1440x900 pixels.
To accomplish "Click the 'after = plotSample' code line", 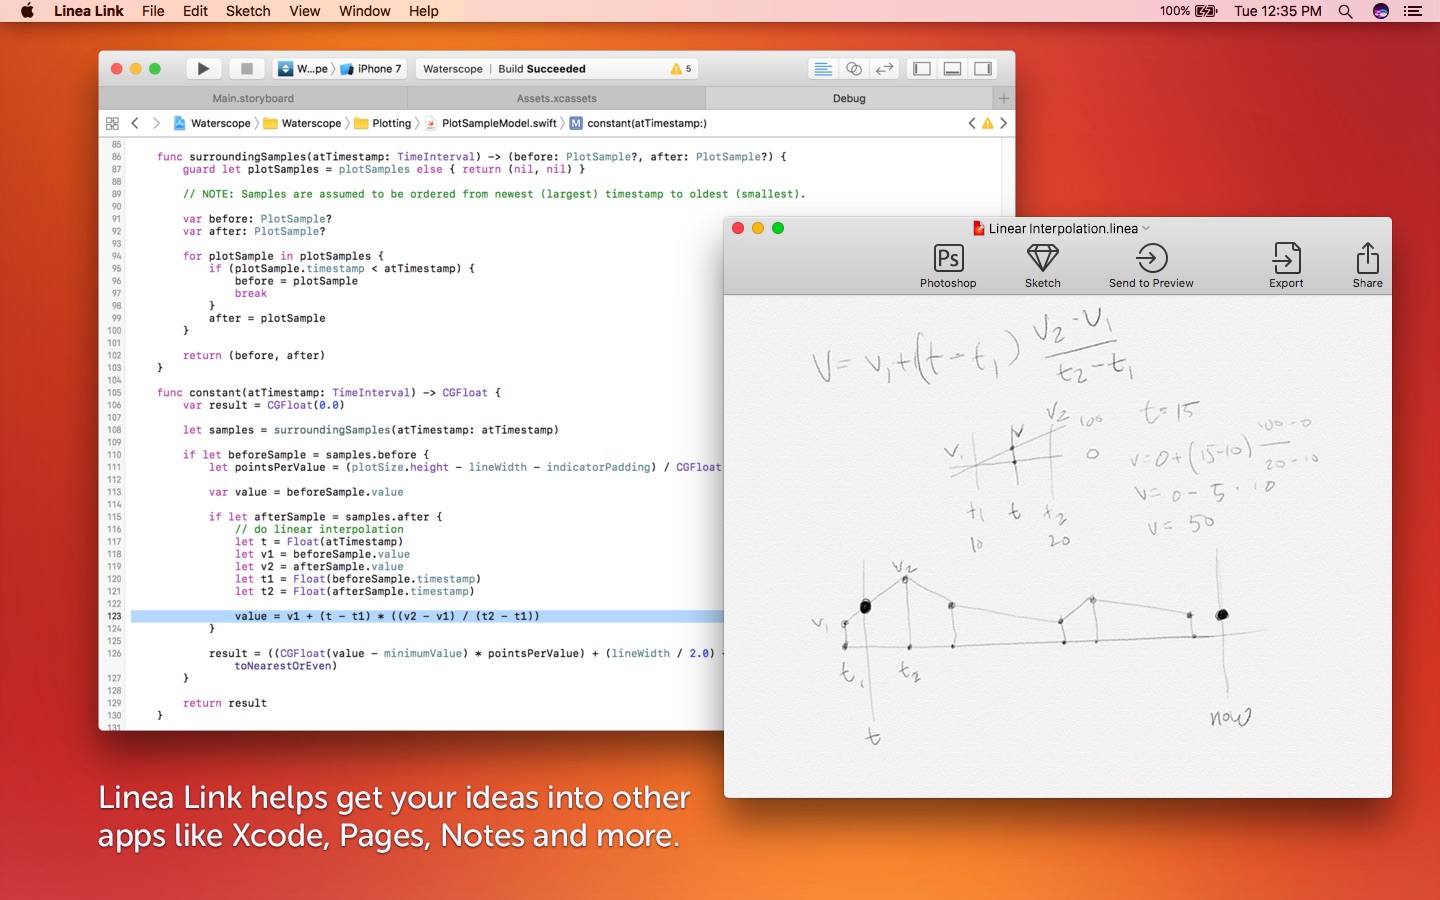I will coord(267,318).
